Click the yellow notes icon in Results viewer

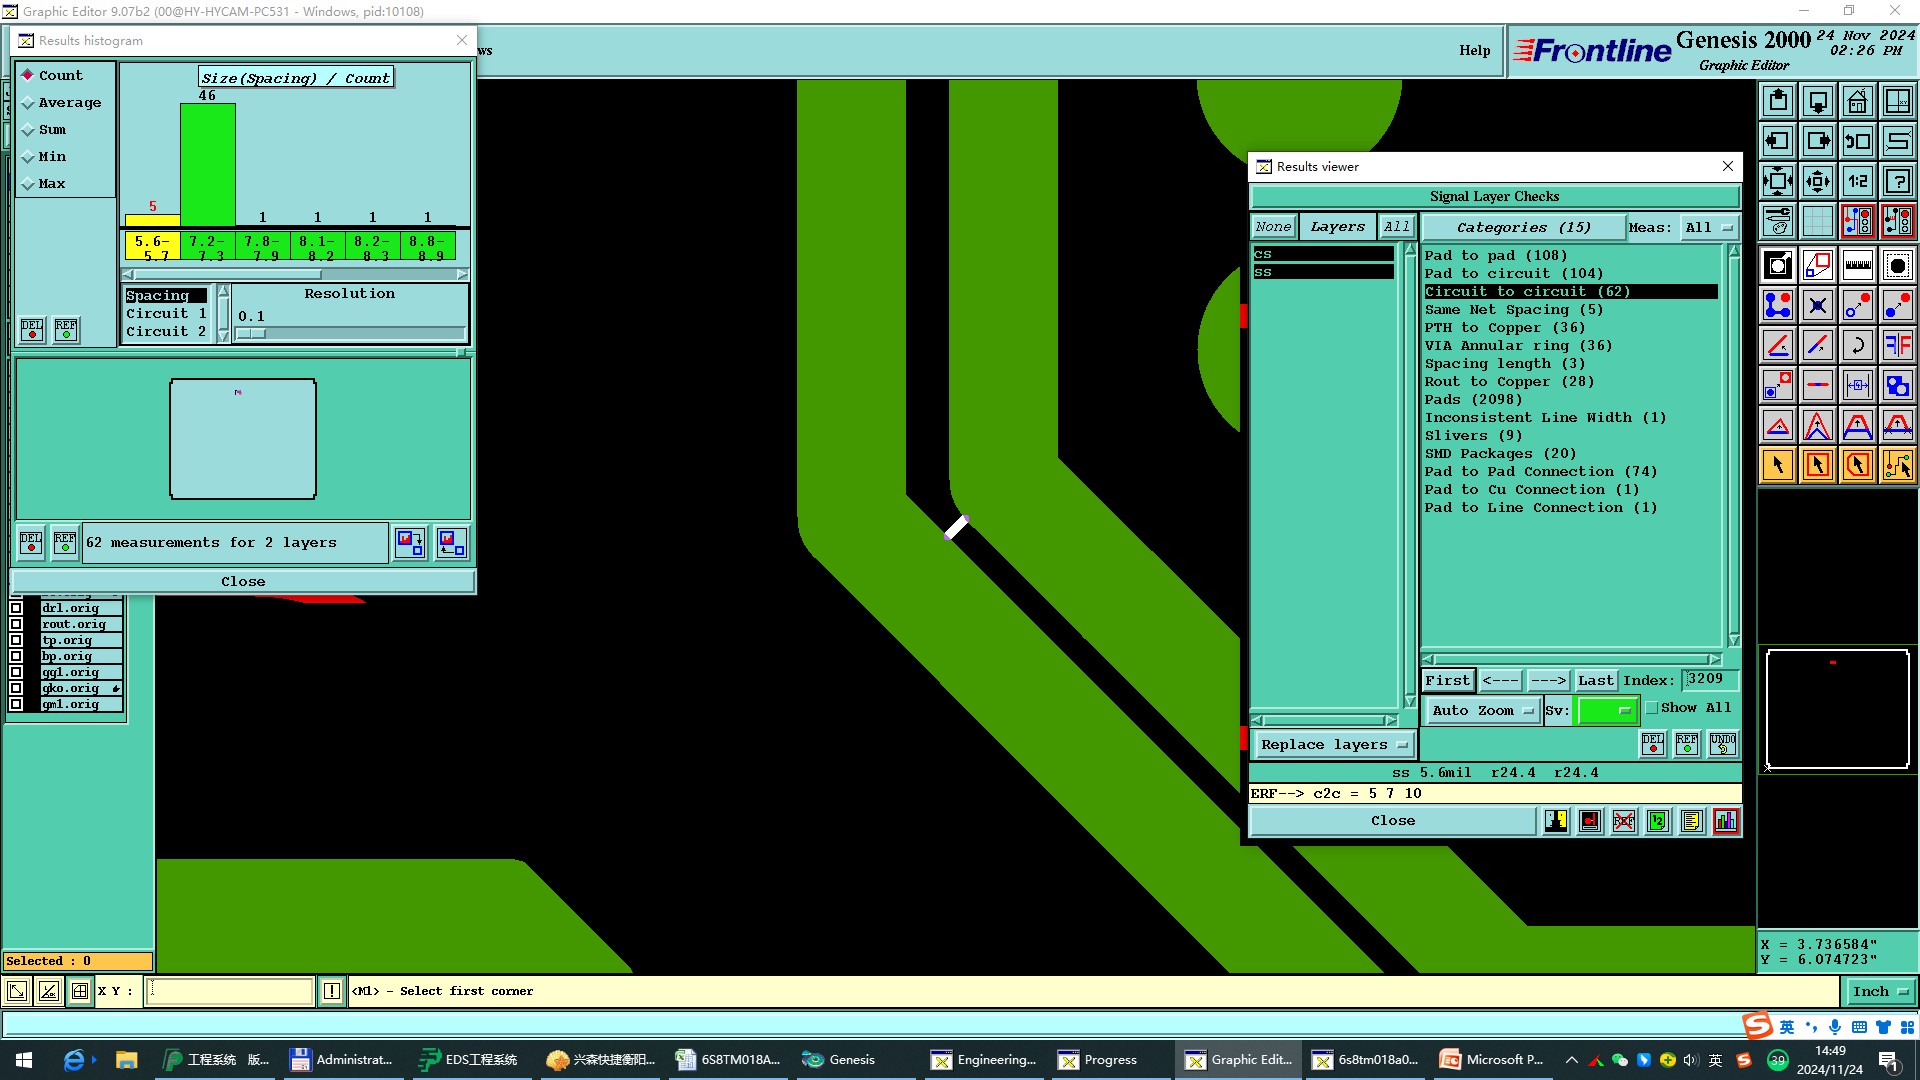(x=1691, y=821)
